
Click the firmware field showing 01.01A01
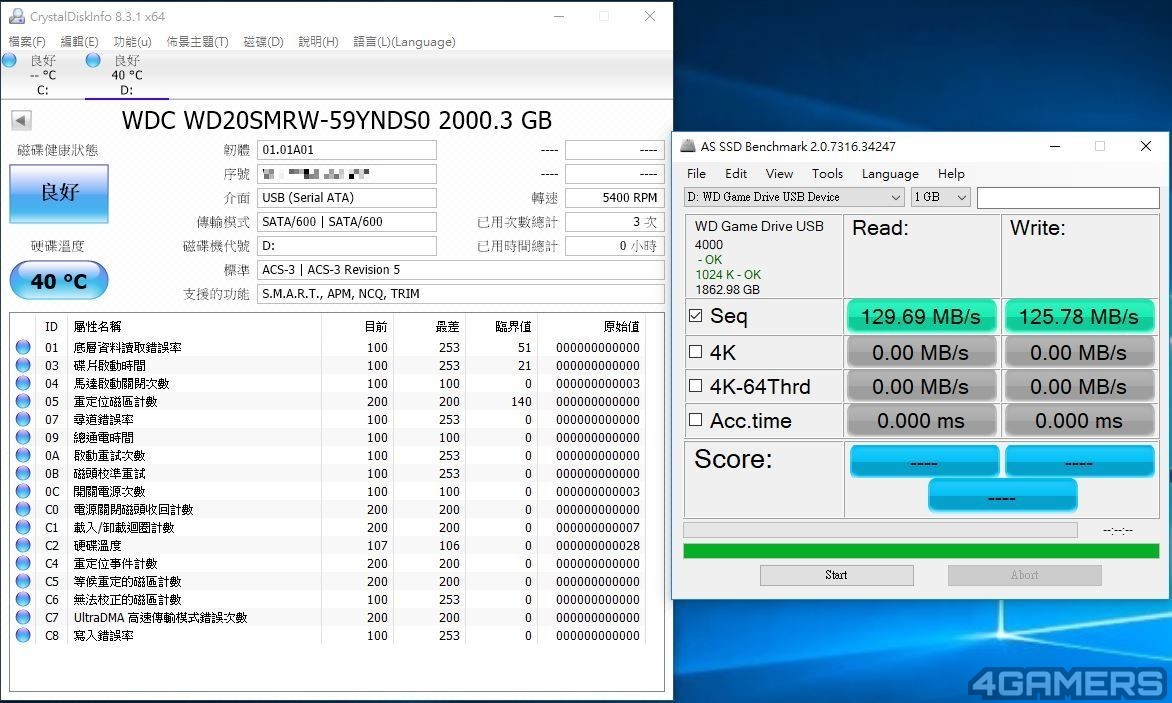pyautogui.click(x=347, y=149)
